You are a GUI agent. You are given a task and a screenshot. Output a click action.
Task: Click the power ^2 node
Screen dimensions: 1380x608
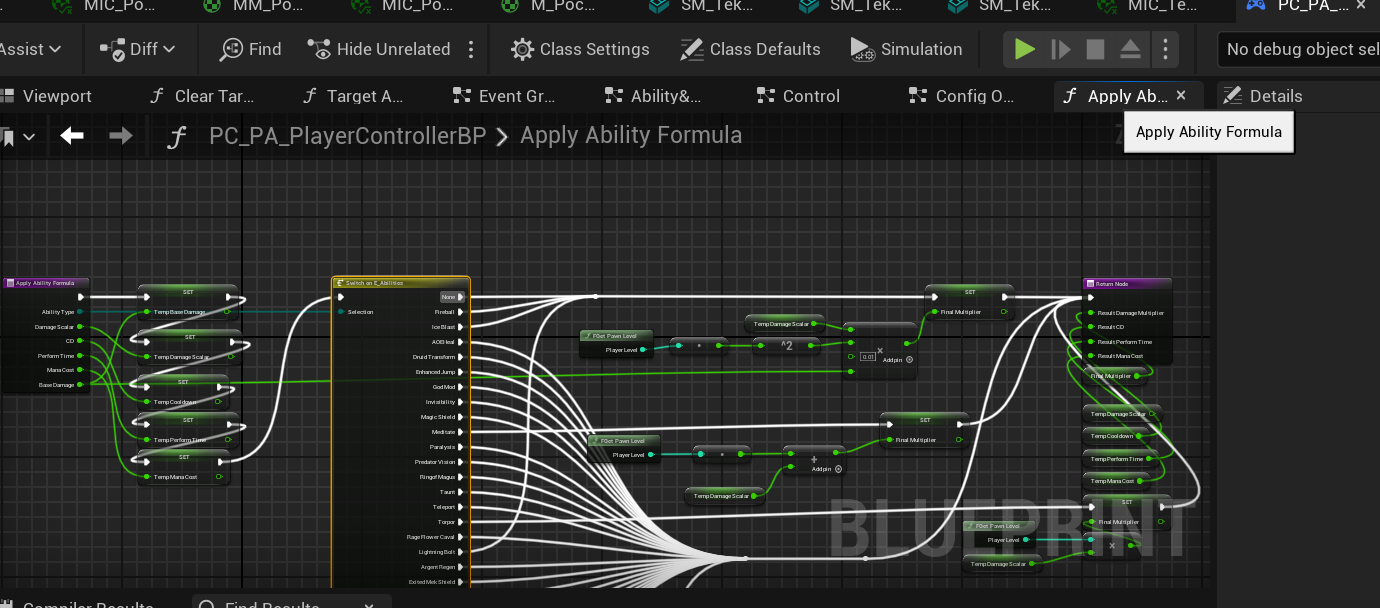point(786,346)
